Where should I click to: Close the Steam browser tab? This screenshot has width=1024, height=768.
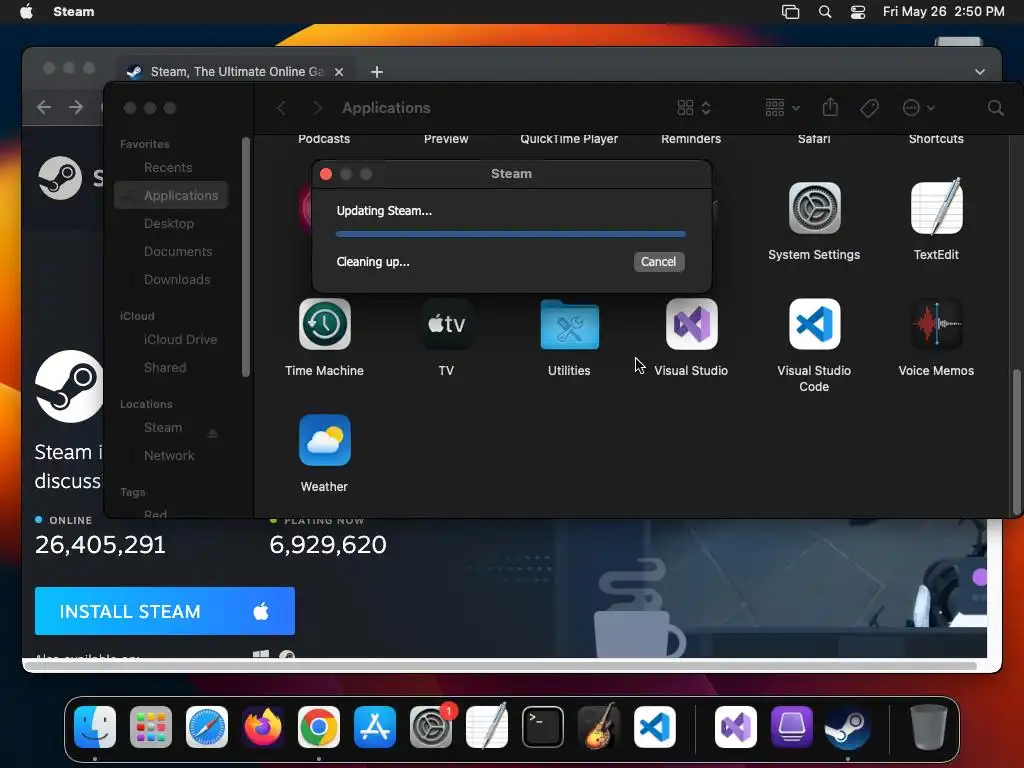pyautogui.click(x=339, y=72)
